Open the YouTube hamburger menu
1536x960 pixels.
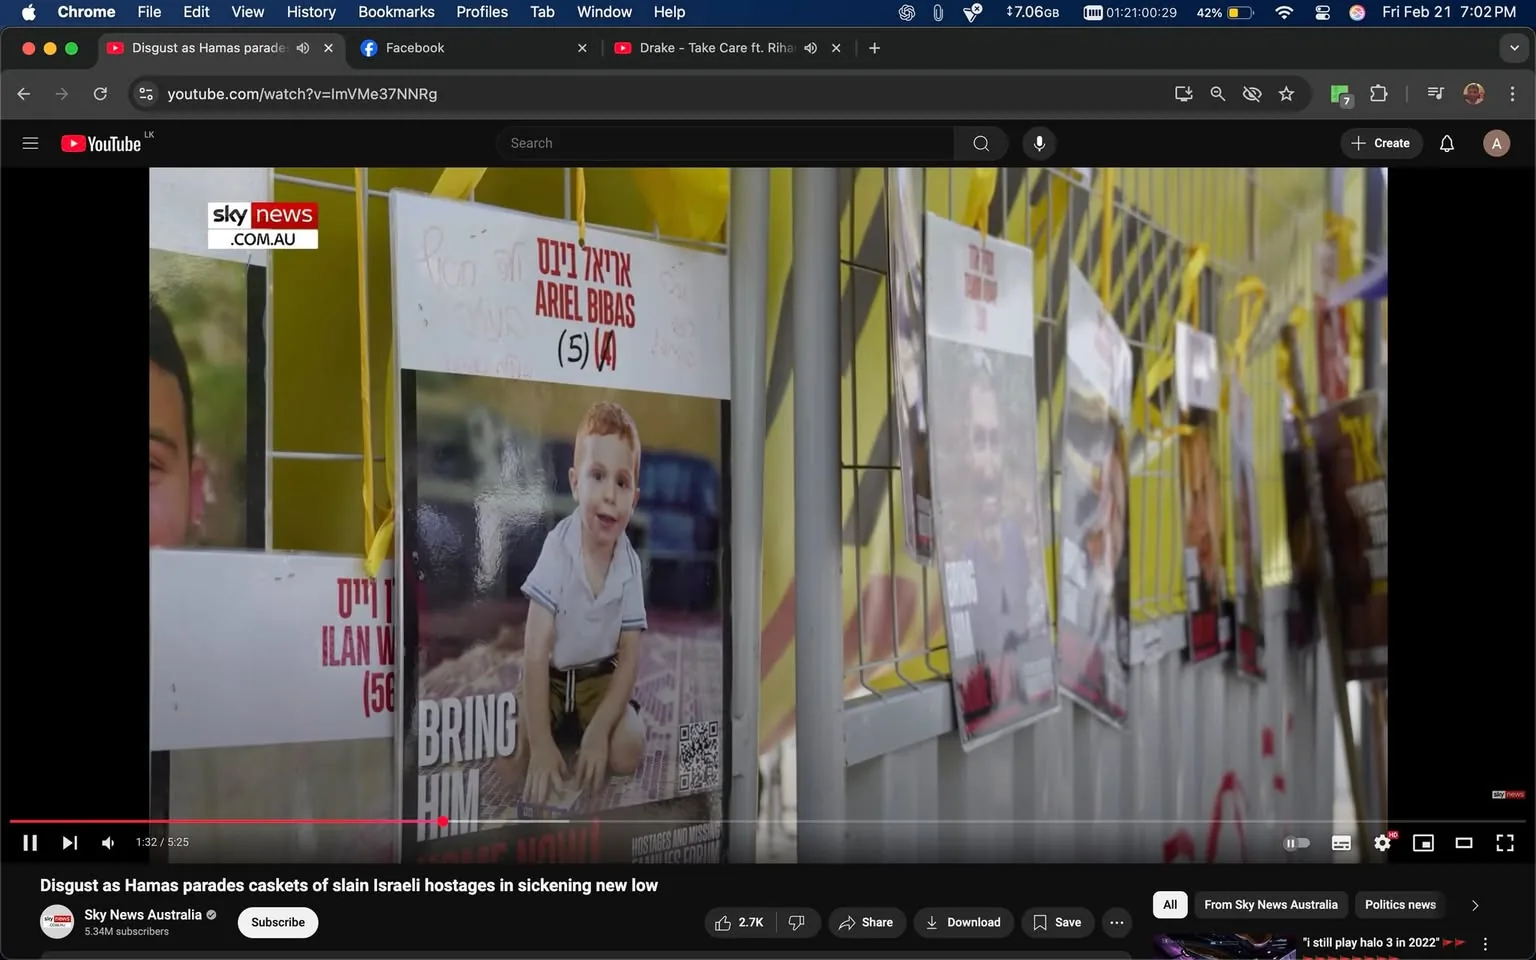30,142
